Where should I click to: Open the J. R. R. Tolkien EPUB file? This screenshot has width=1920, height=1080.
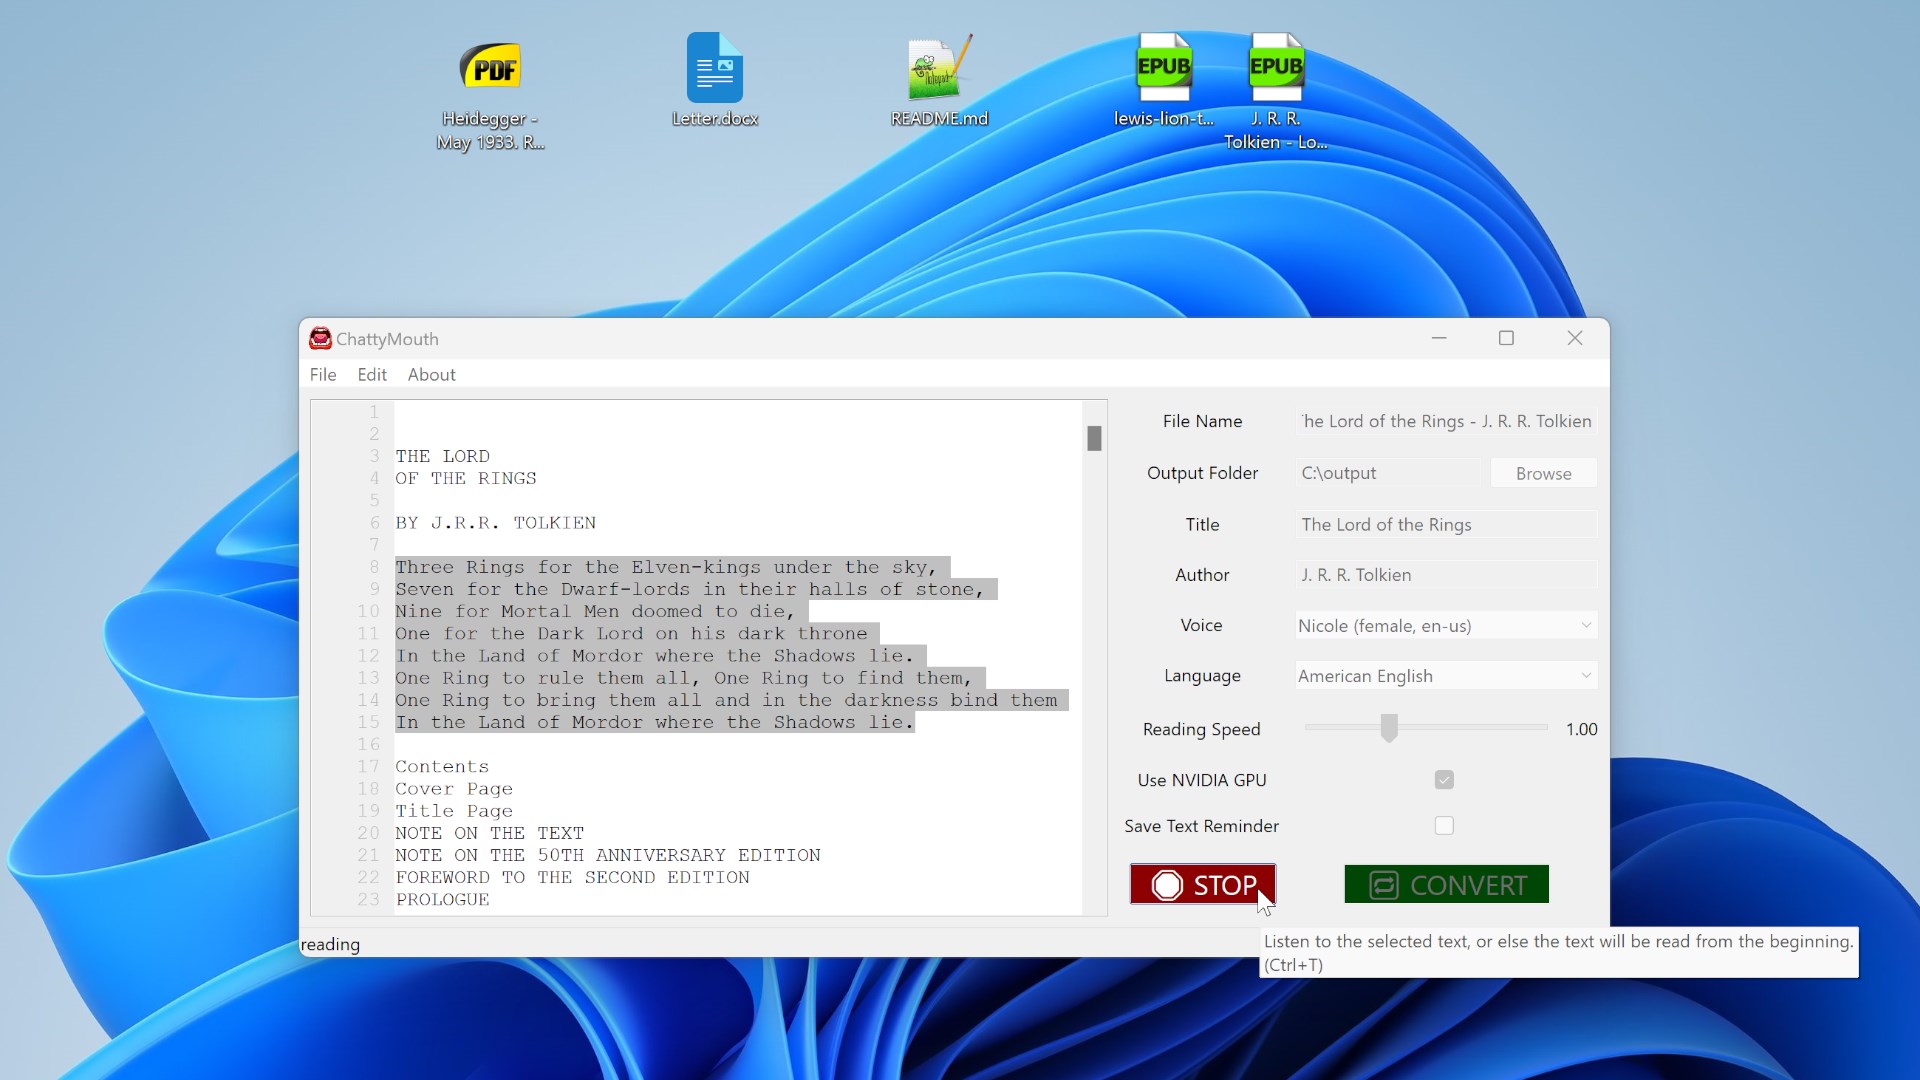(x=1276, y=92)
